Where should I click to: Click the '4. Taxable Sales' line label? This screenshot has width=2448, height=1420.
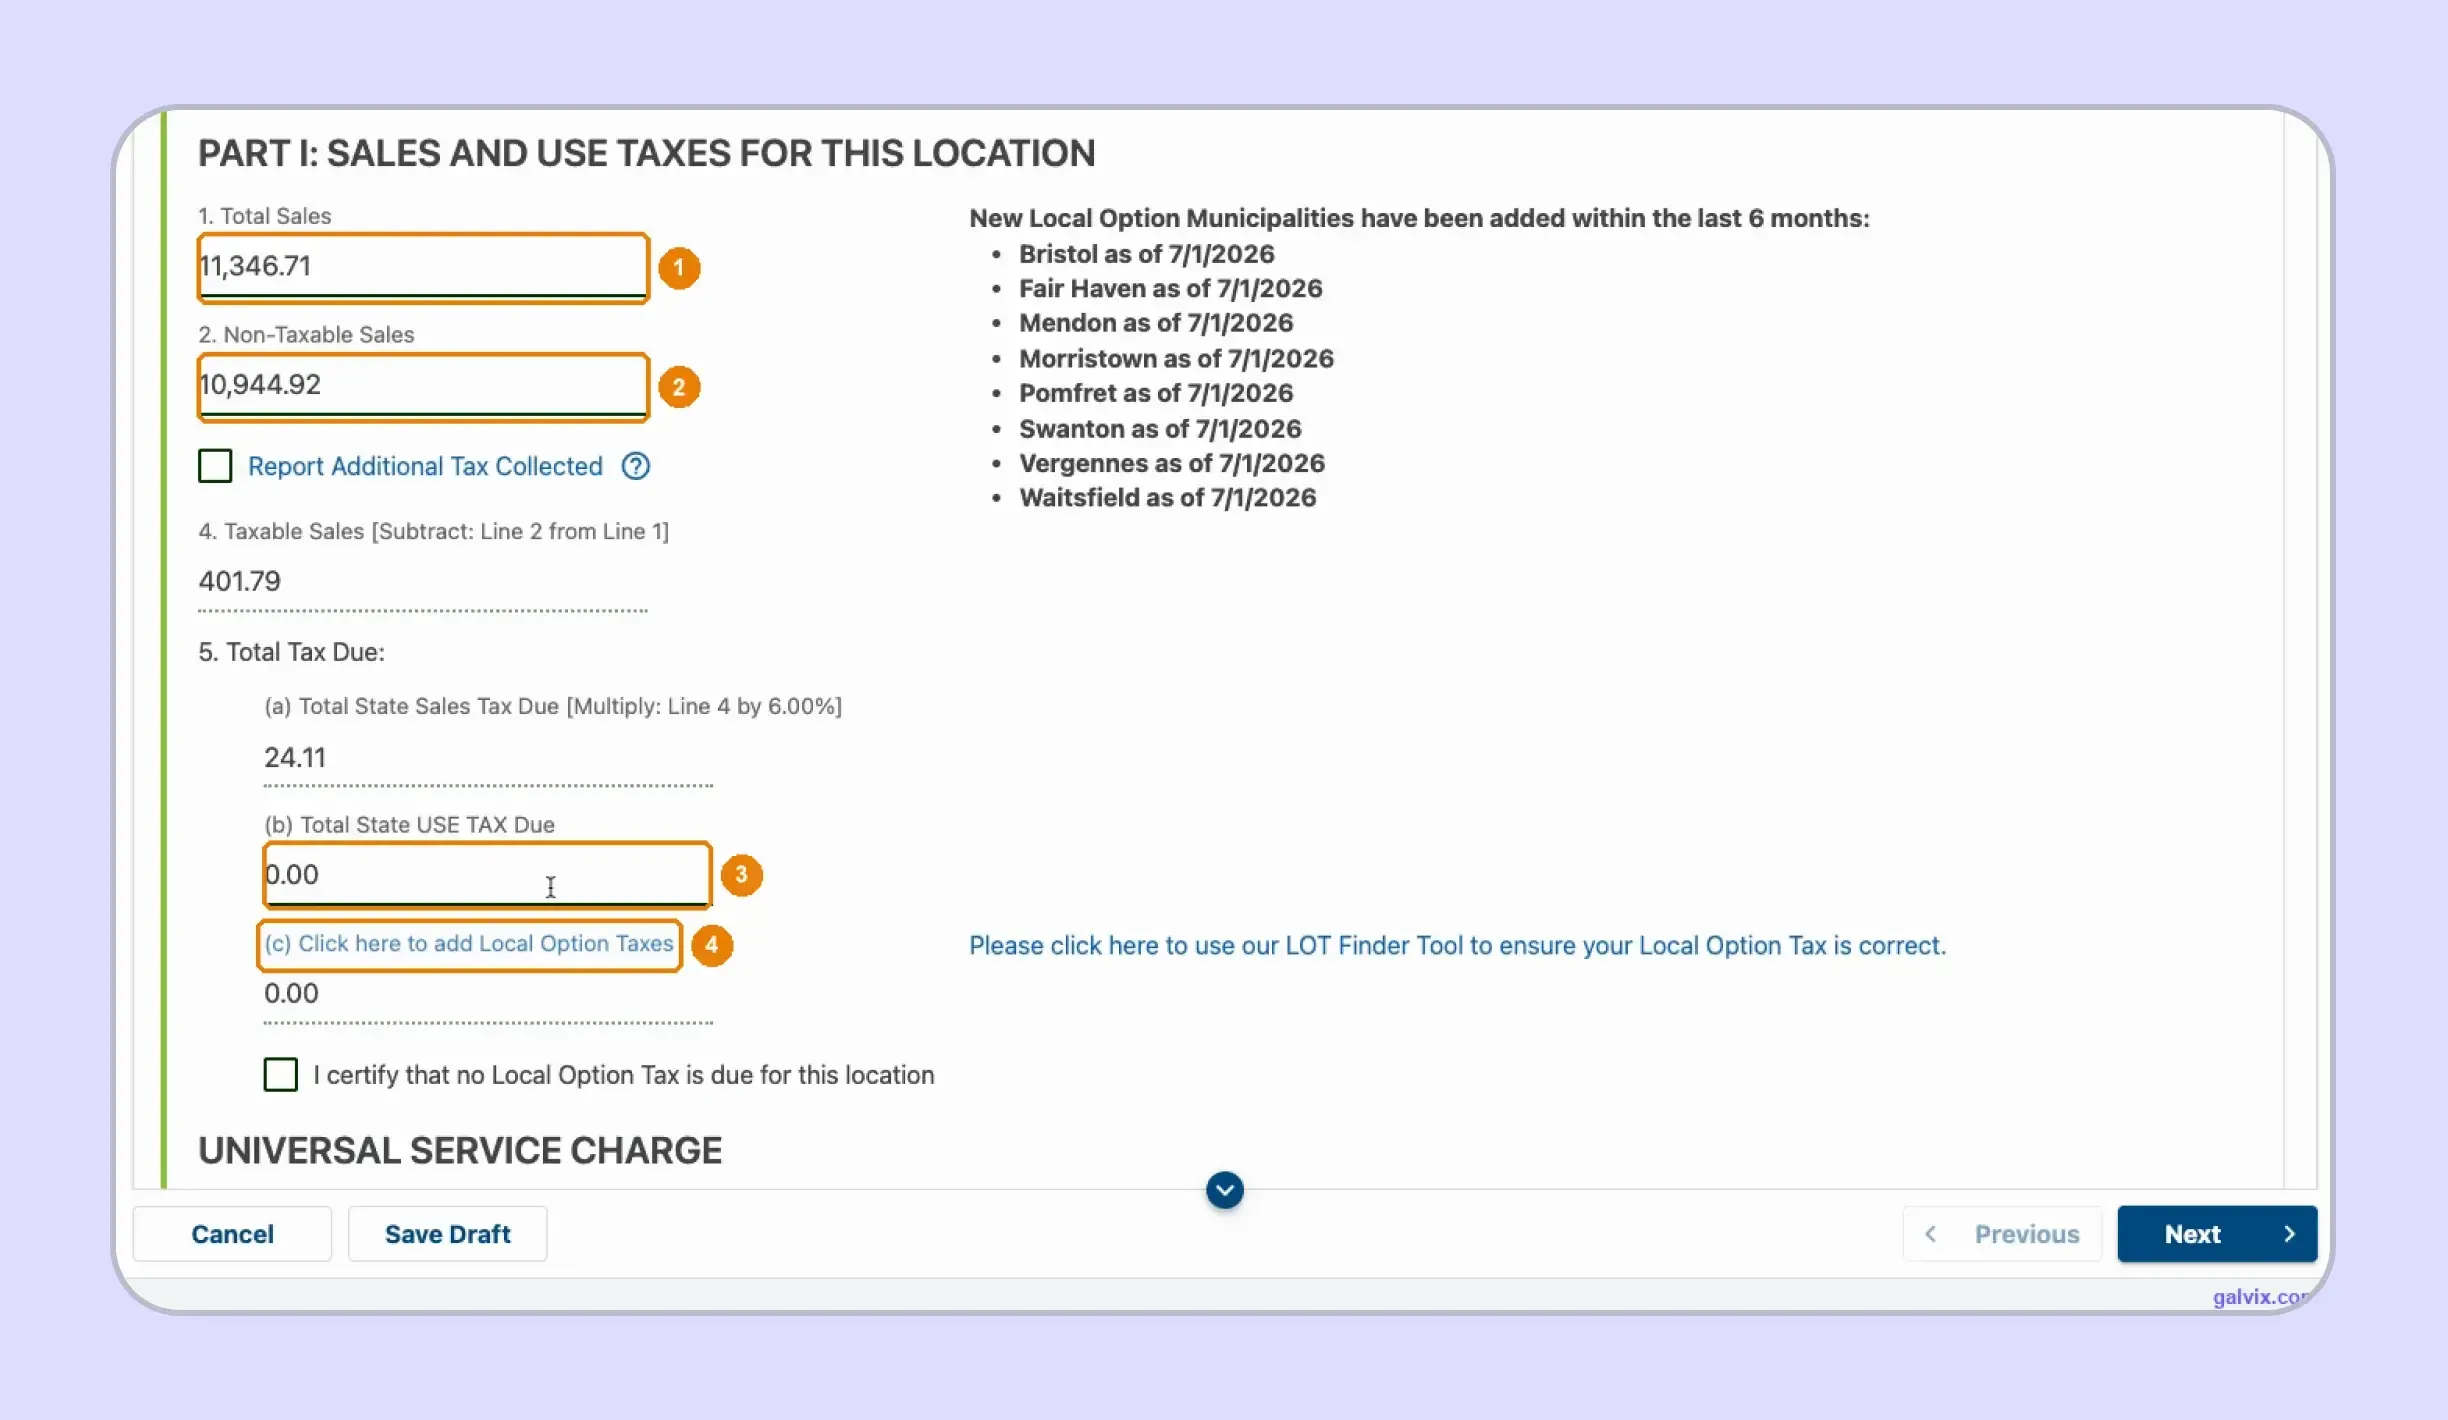(433, 532)
